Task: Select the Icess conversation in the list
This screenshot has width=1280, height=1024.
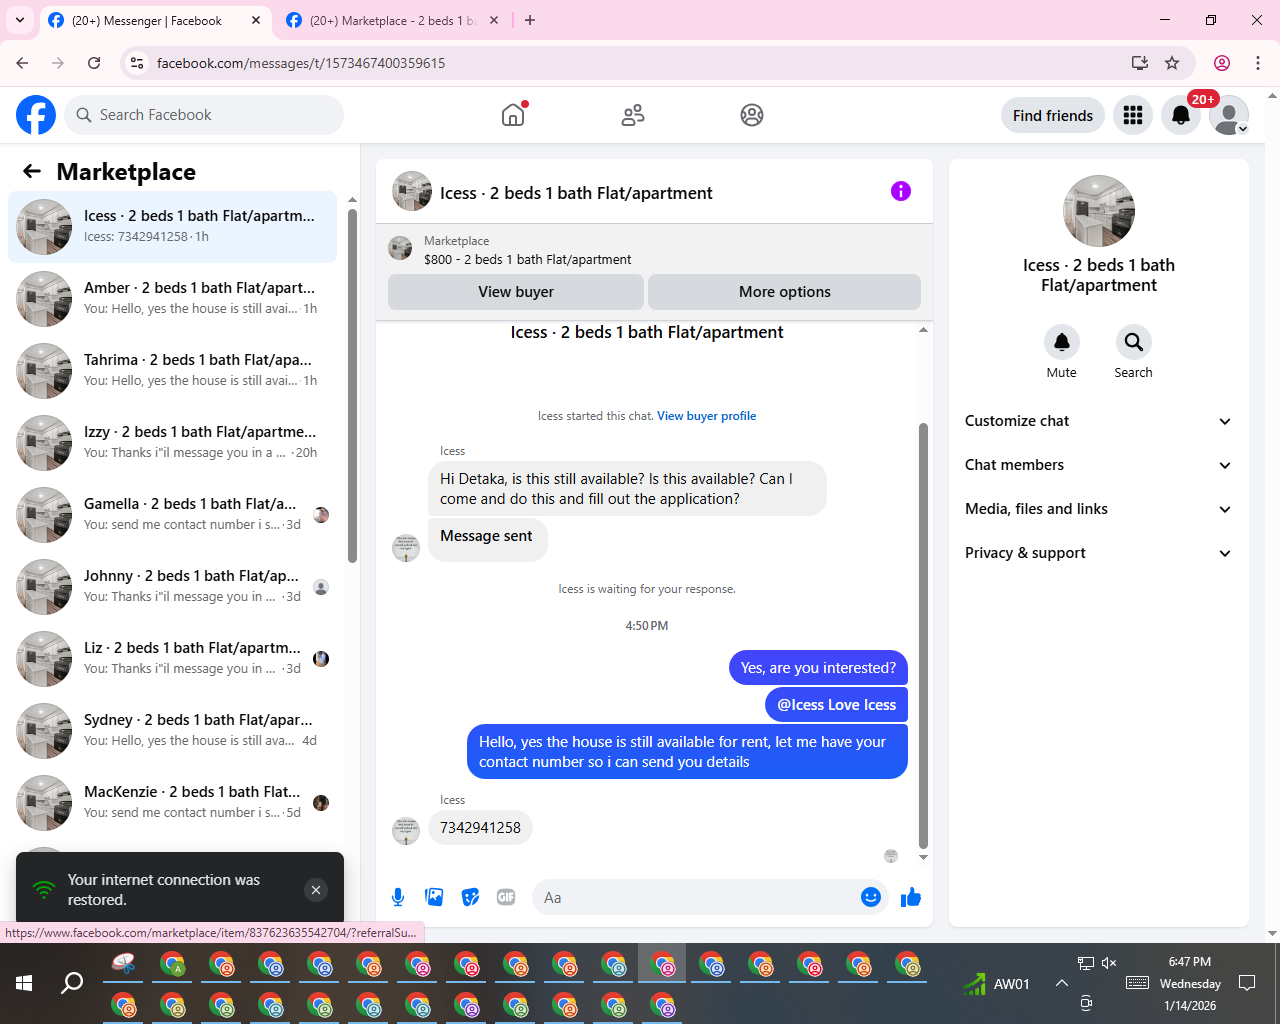Action: click(x=172, y=227)
